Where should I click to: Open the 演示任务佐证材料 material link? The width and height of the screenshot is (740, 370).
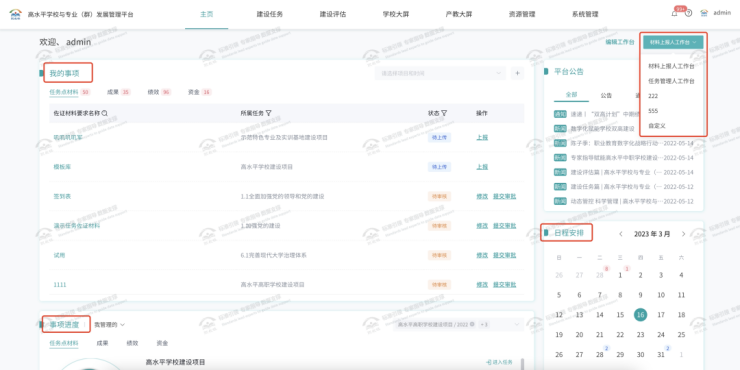point(76,226)
